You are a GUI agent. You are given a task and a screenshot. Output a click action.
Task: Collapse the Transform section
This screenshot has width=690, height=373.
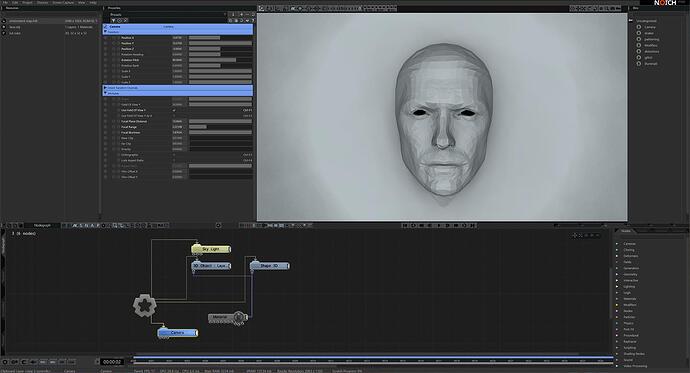(105, 32)
